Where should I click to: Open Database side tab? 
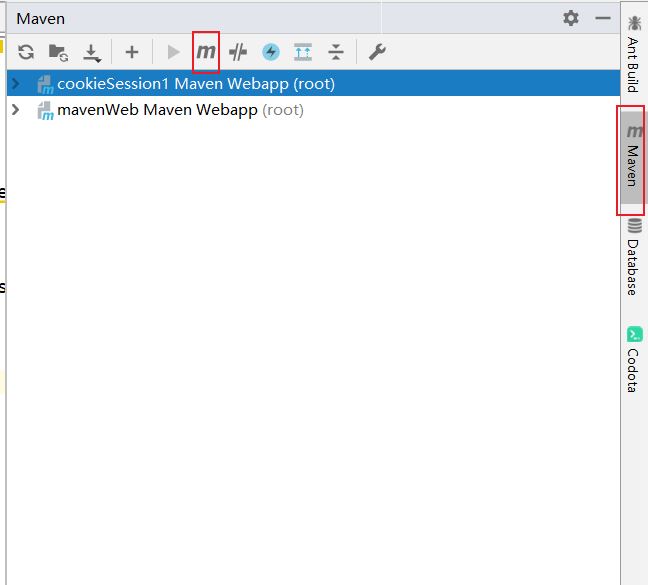pos(634,257)
